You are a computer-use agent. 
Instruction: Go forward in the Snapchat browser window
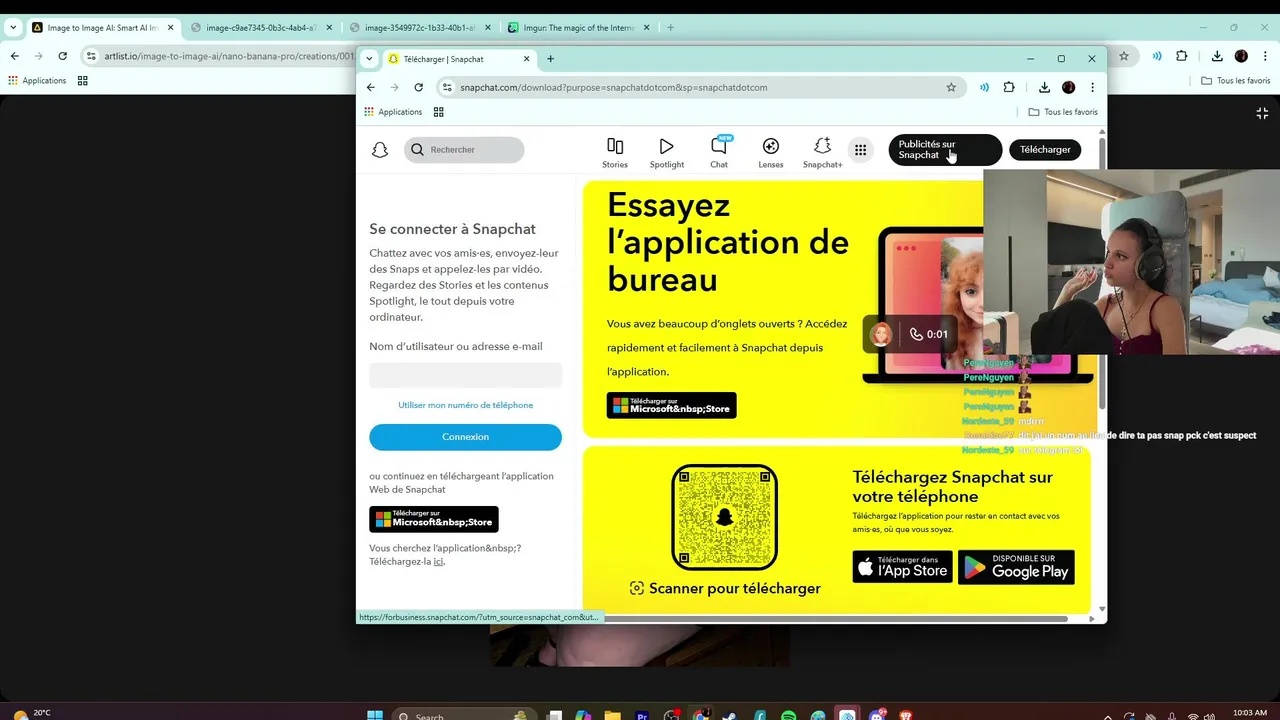(395, 87)
